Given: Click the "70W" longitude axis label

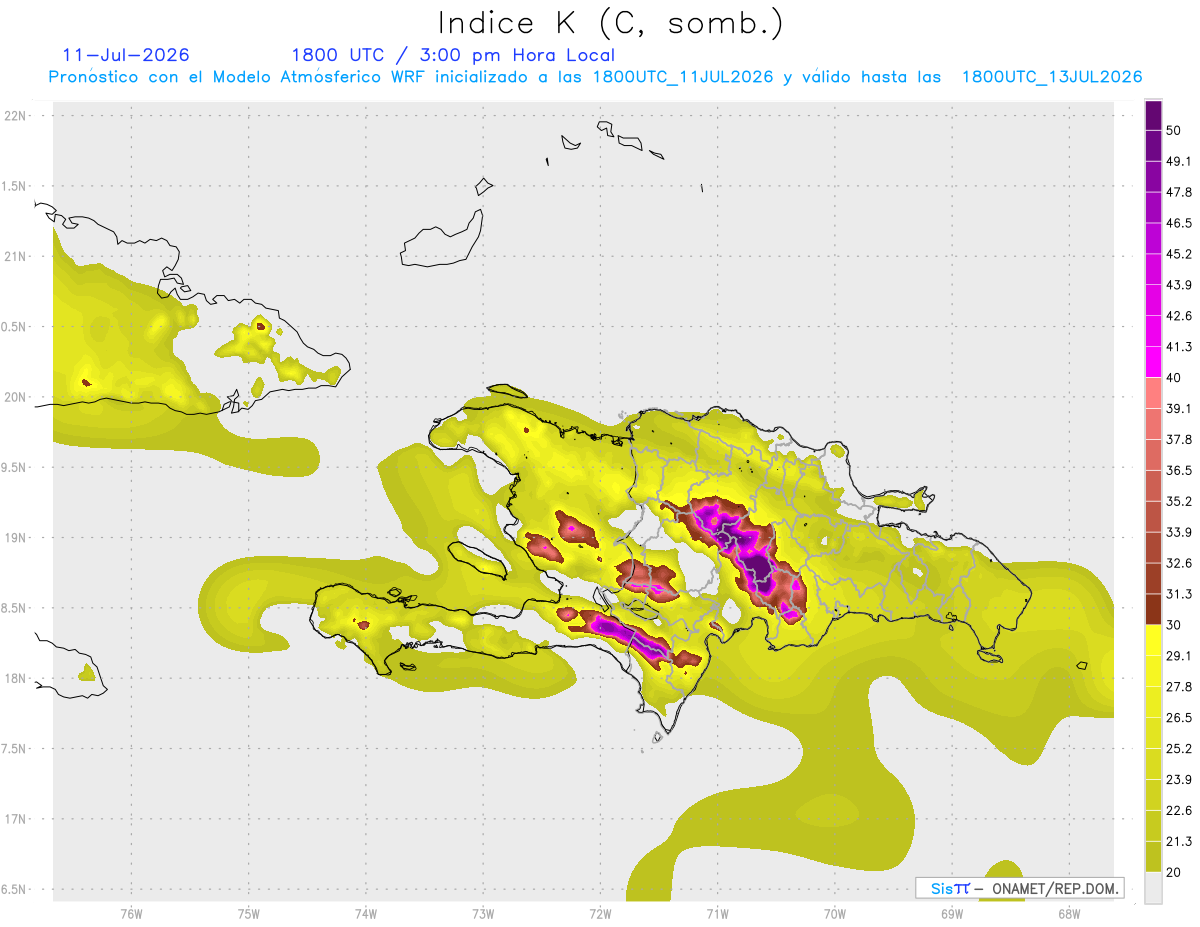Looking at the screenshot, I should [x=835, y=914].
